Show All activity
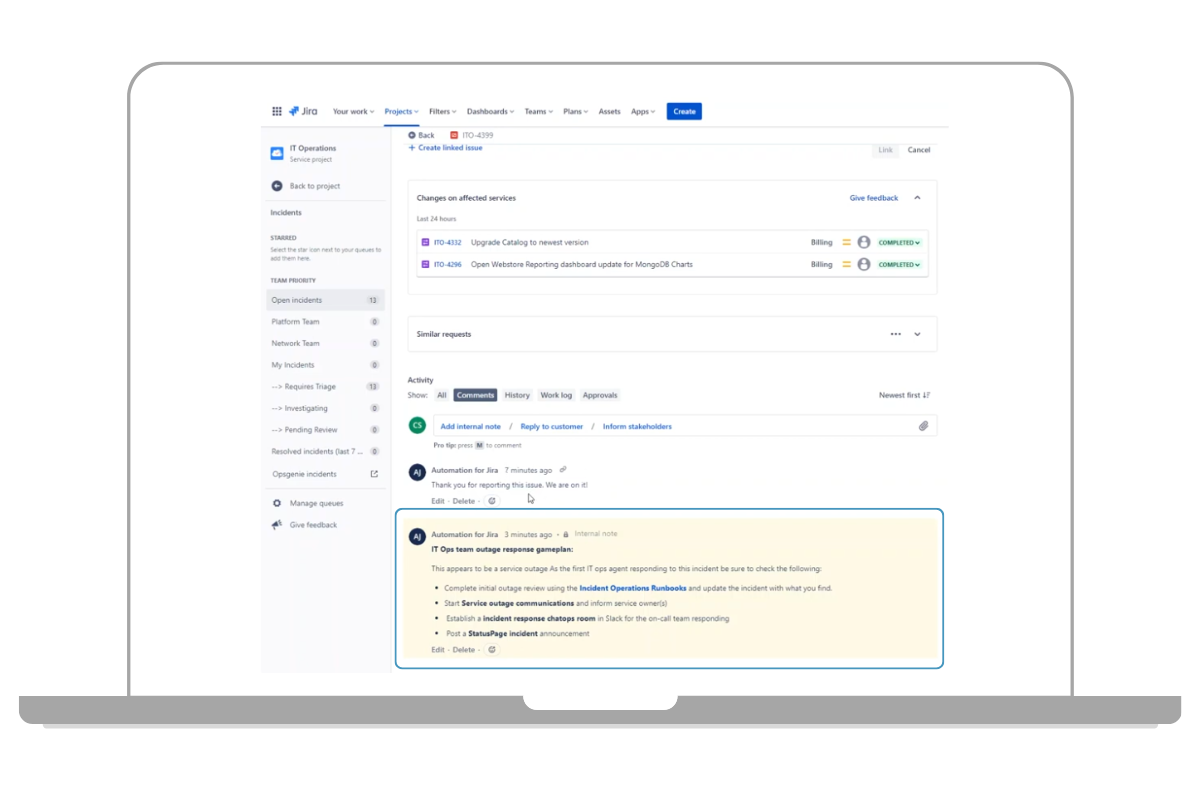 tap(442, 395)
